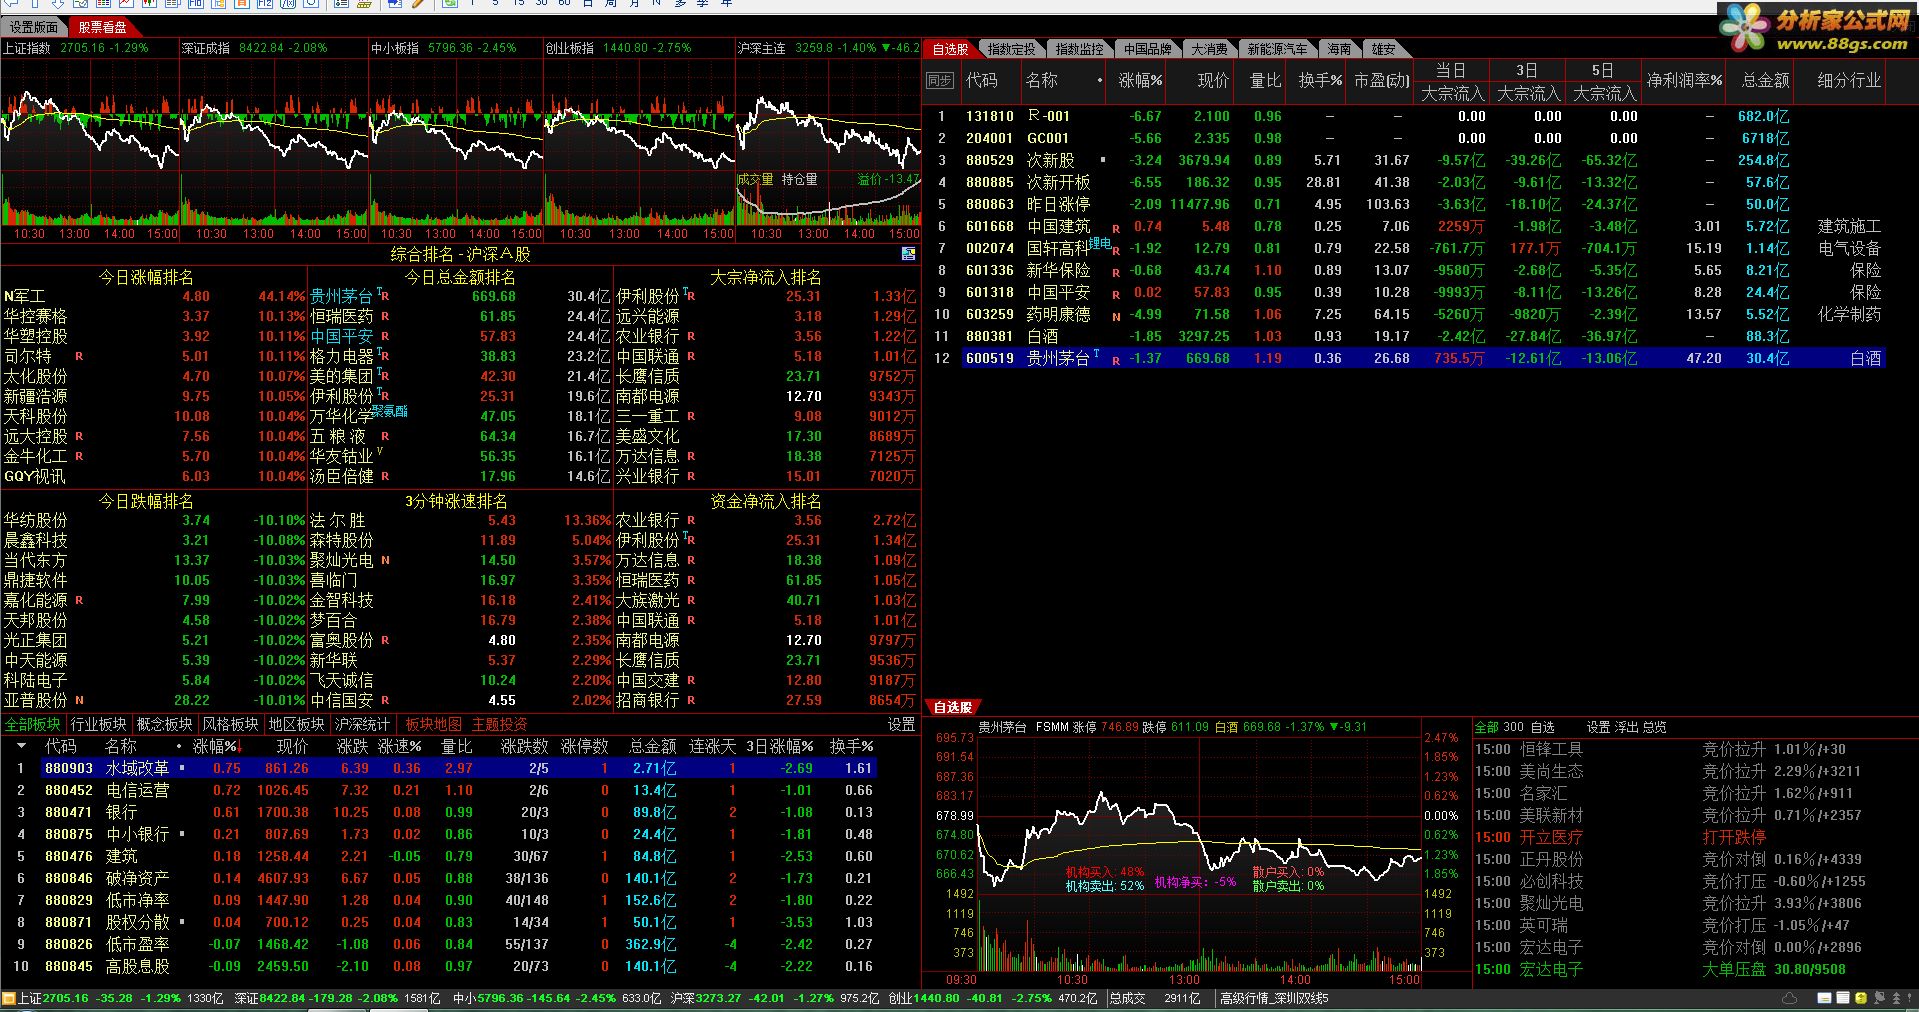Click 华纺股份 in 今日跌幅排名 list
The width and height of the screenshot is (1919, 1012).
pyautogui.click(x=35, y=520)
